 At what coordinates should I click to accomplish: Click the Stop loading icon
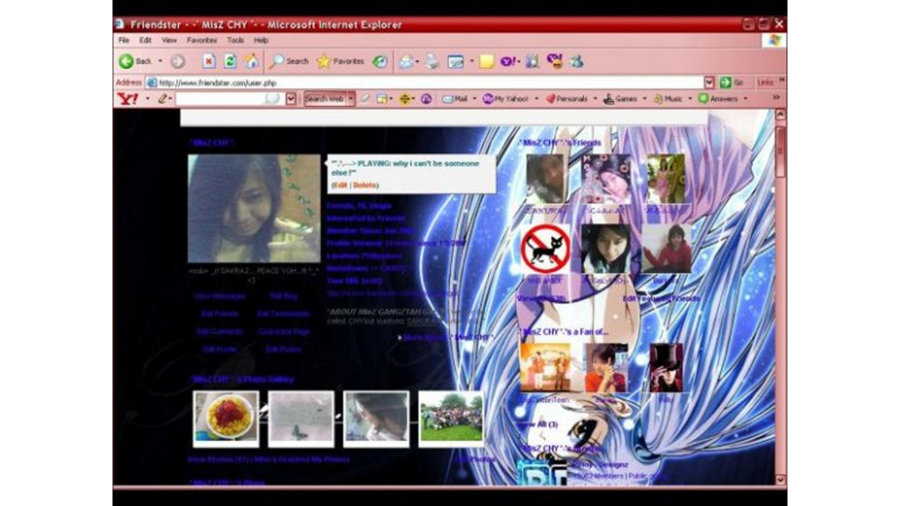209,61
